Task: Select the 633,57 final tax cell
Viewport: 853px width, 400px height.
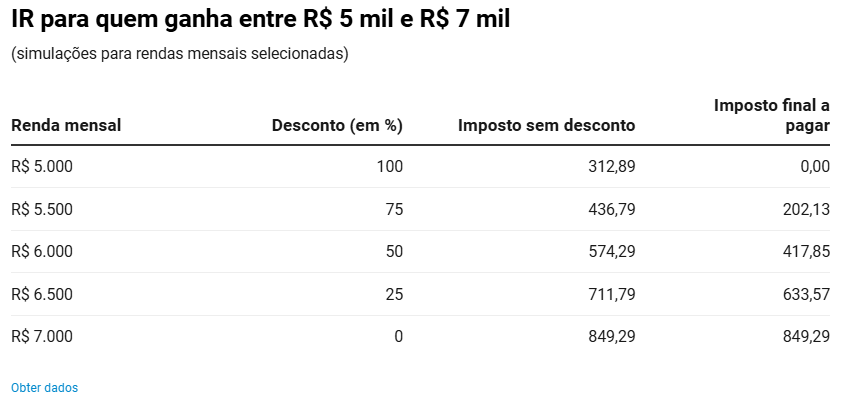Action: click(806, 294)
